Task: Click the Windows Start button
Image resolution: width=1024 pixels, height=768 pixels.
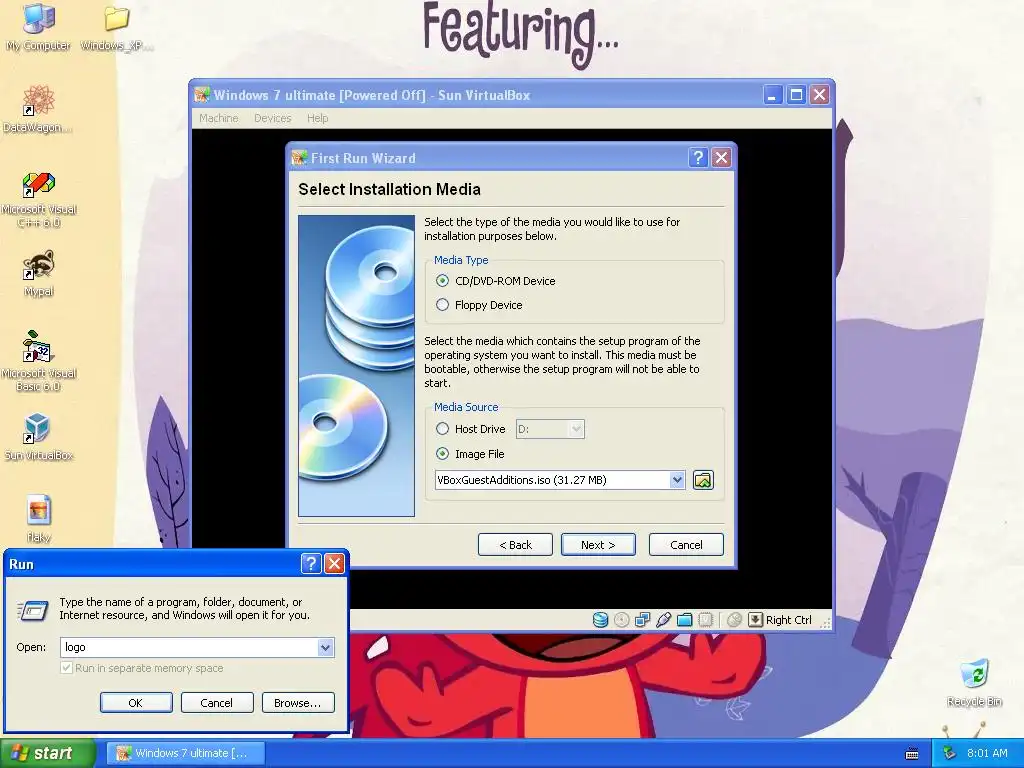Action: (x=47, y=753)
